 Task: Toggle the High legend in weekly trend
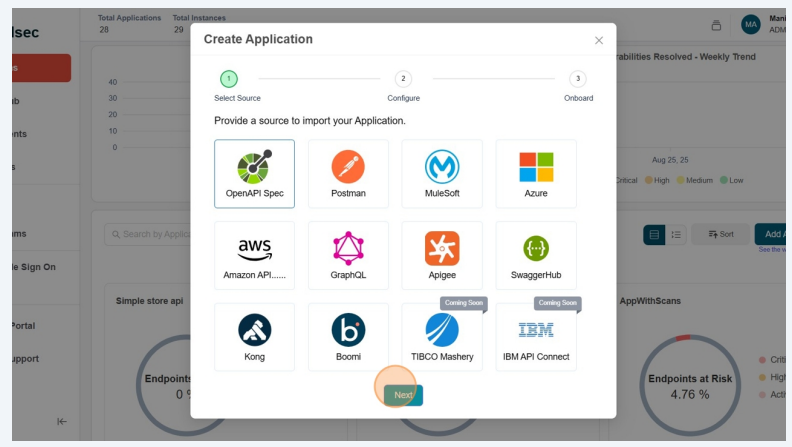(x=657, y=180)
